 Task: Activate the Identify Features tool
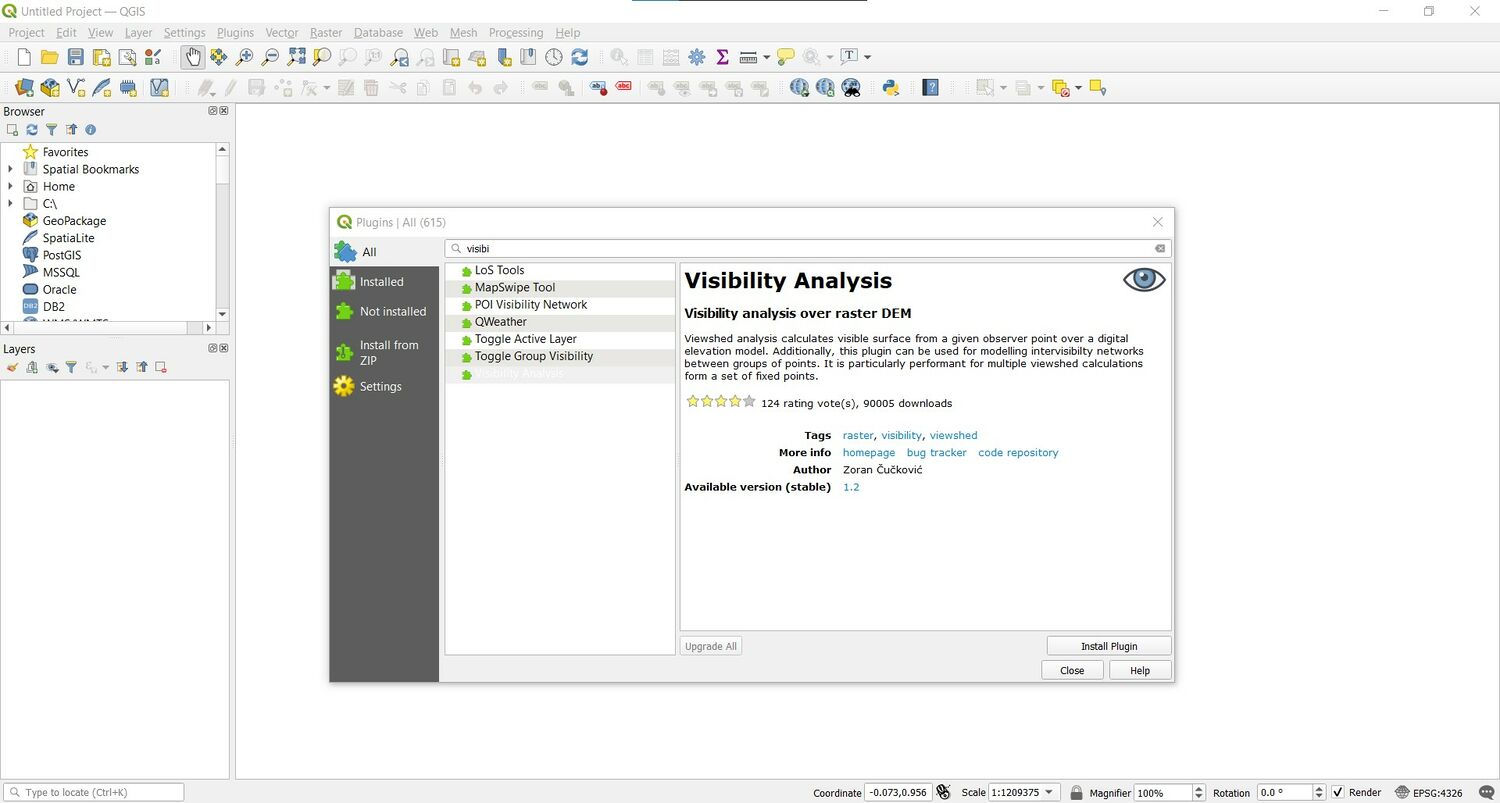(619, 57)
